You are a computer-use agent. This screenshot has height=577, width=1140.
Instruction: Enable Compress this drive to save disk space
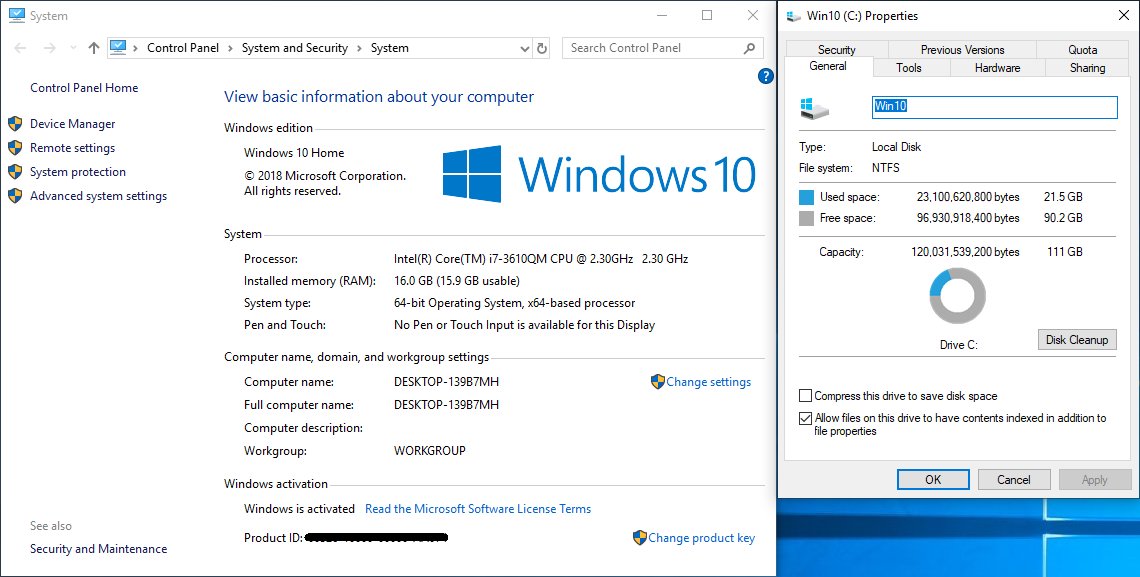[806, 396]
